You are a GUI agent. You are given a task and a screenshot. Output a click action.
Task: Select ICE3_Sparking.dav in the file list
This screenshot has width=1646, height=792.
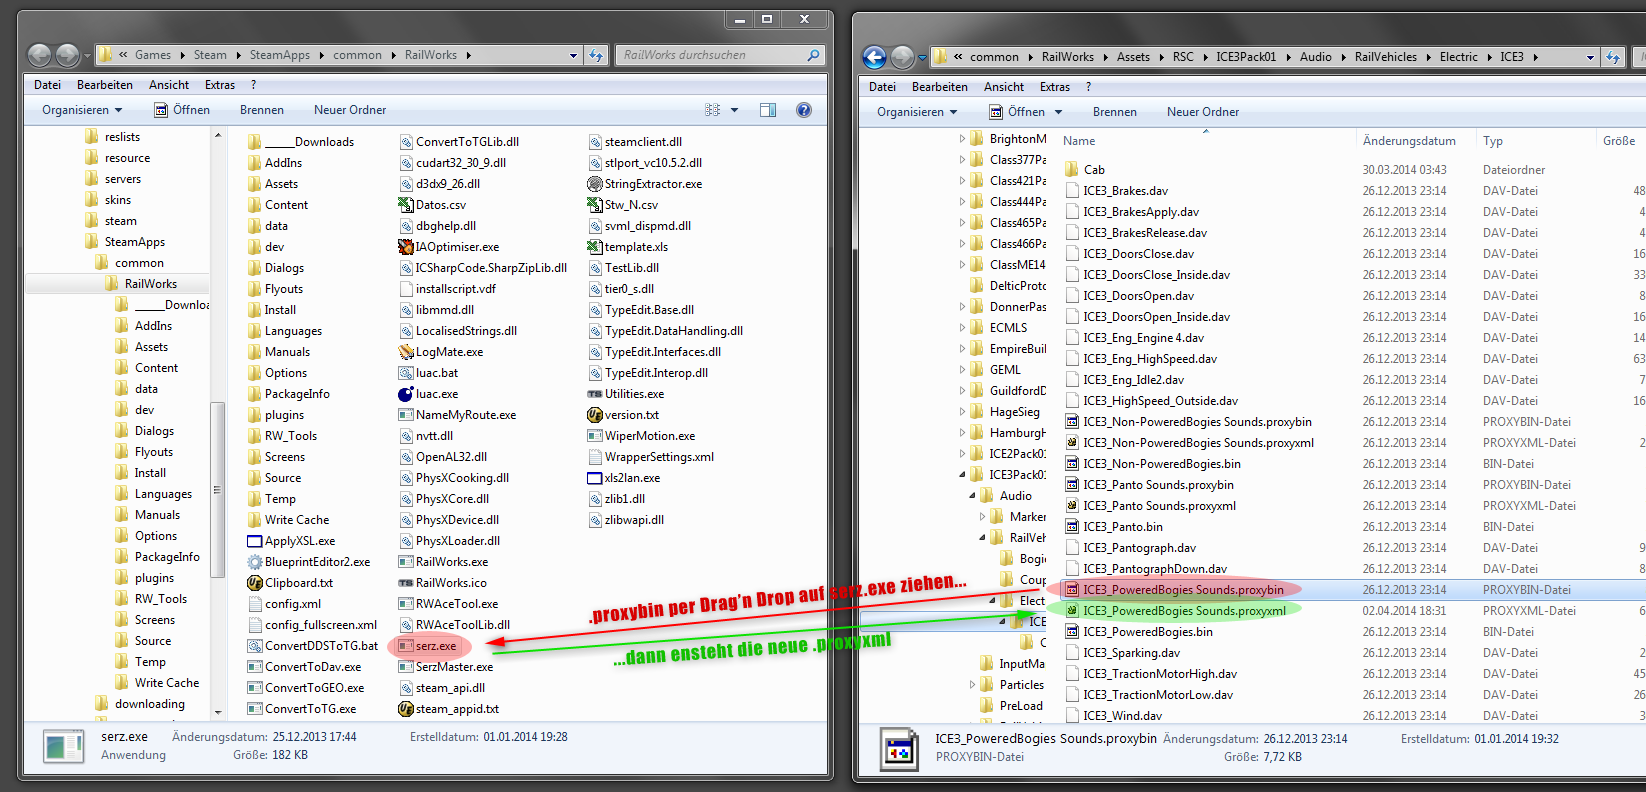[1131, 653]
